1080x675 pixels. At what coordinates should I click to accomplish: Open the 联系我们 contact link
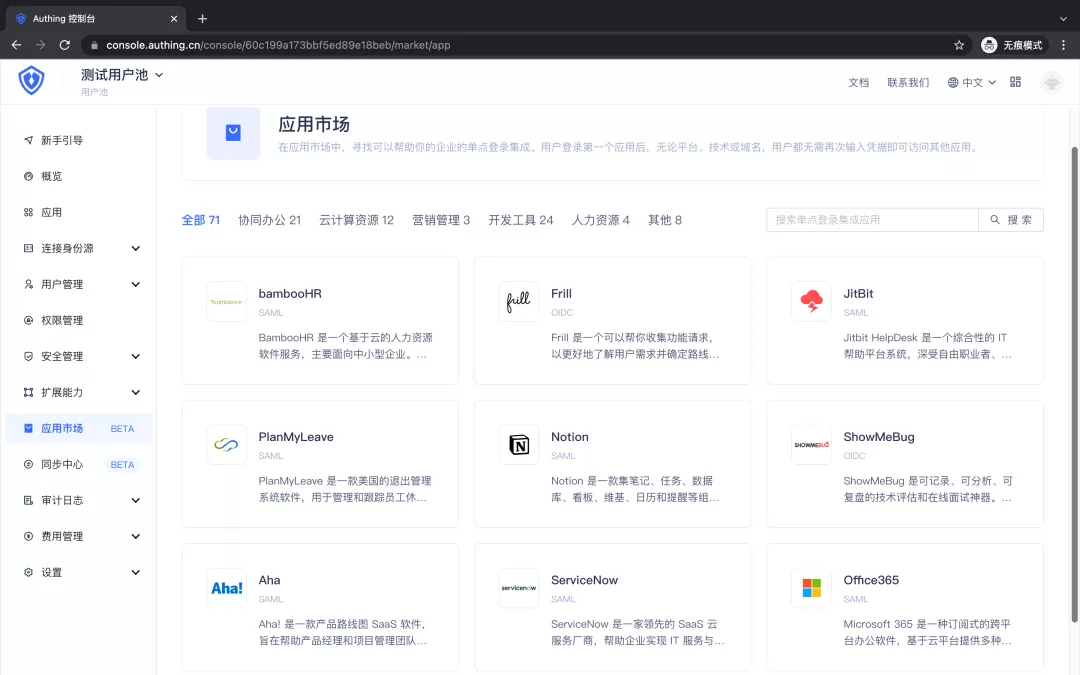click(908, 83)
